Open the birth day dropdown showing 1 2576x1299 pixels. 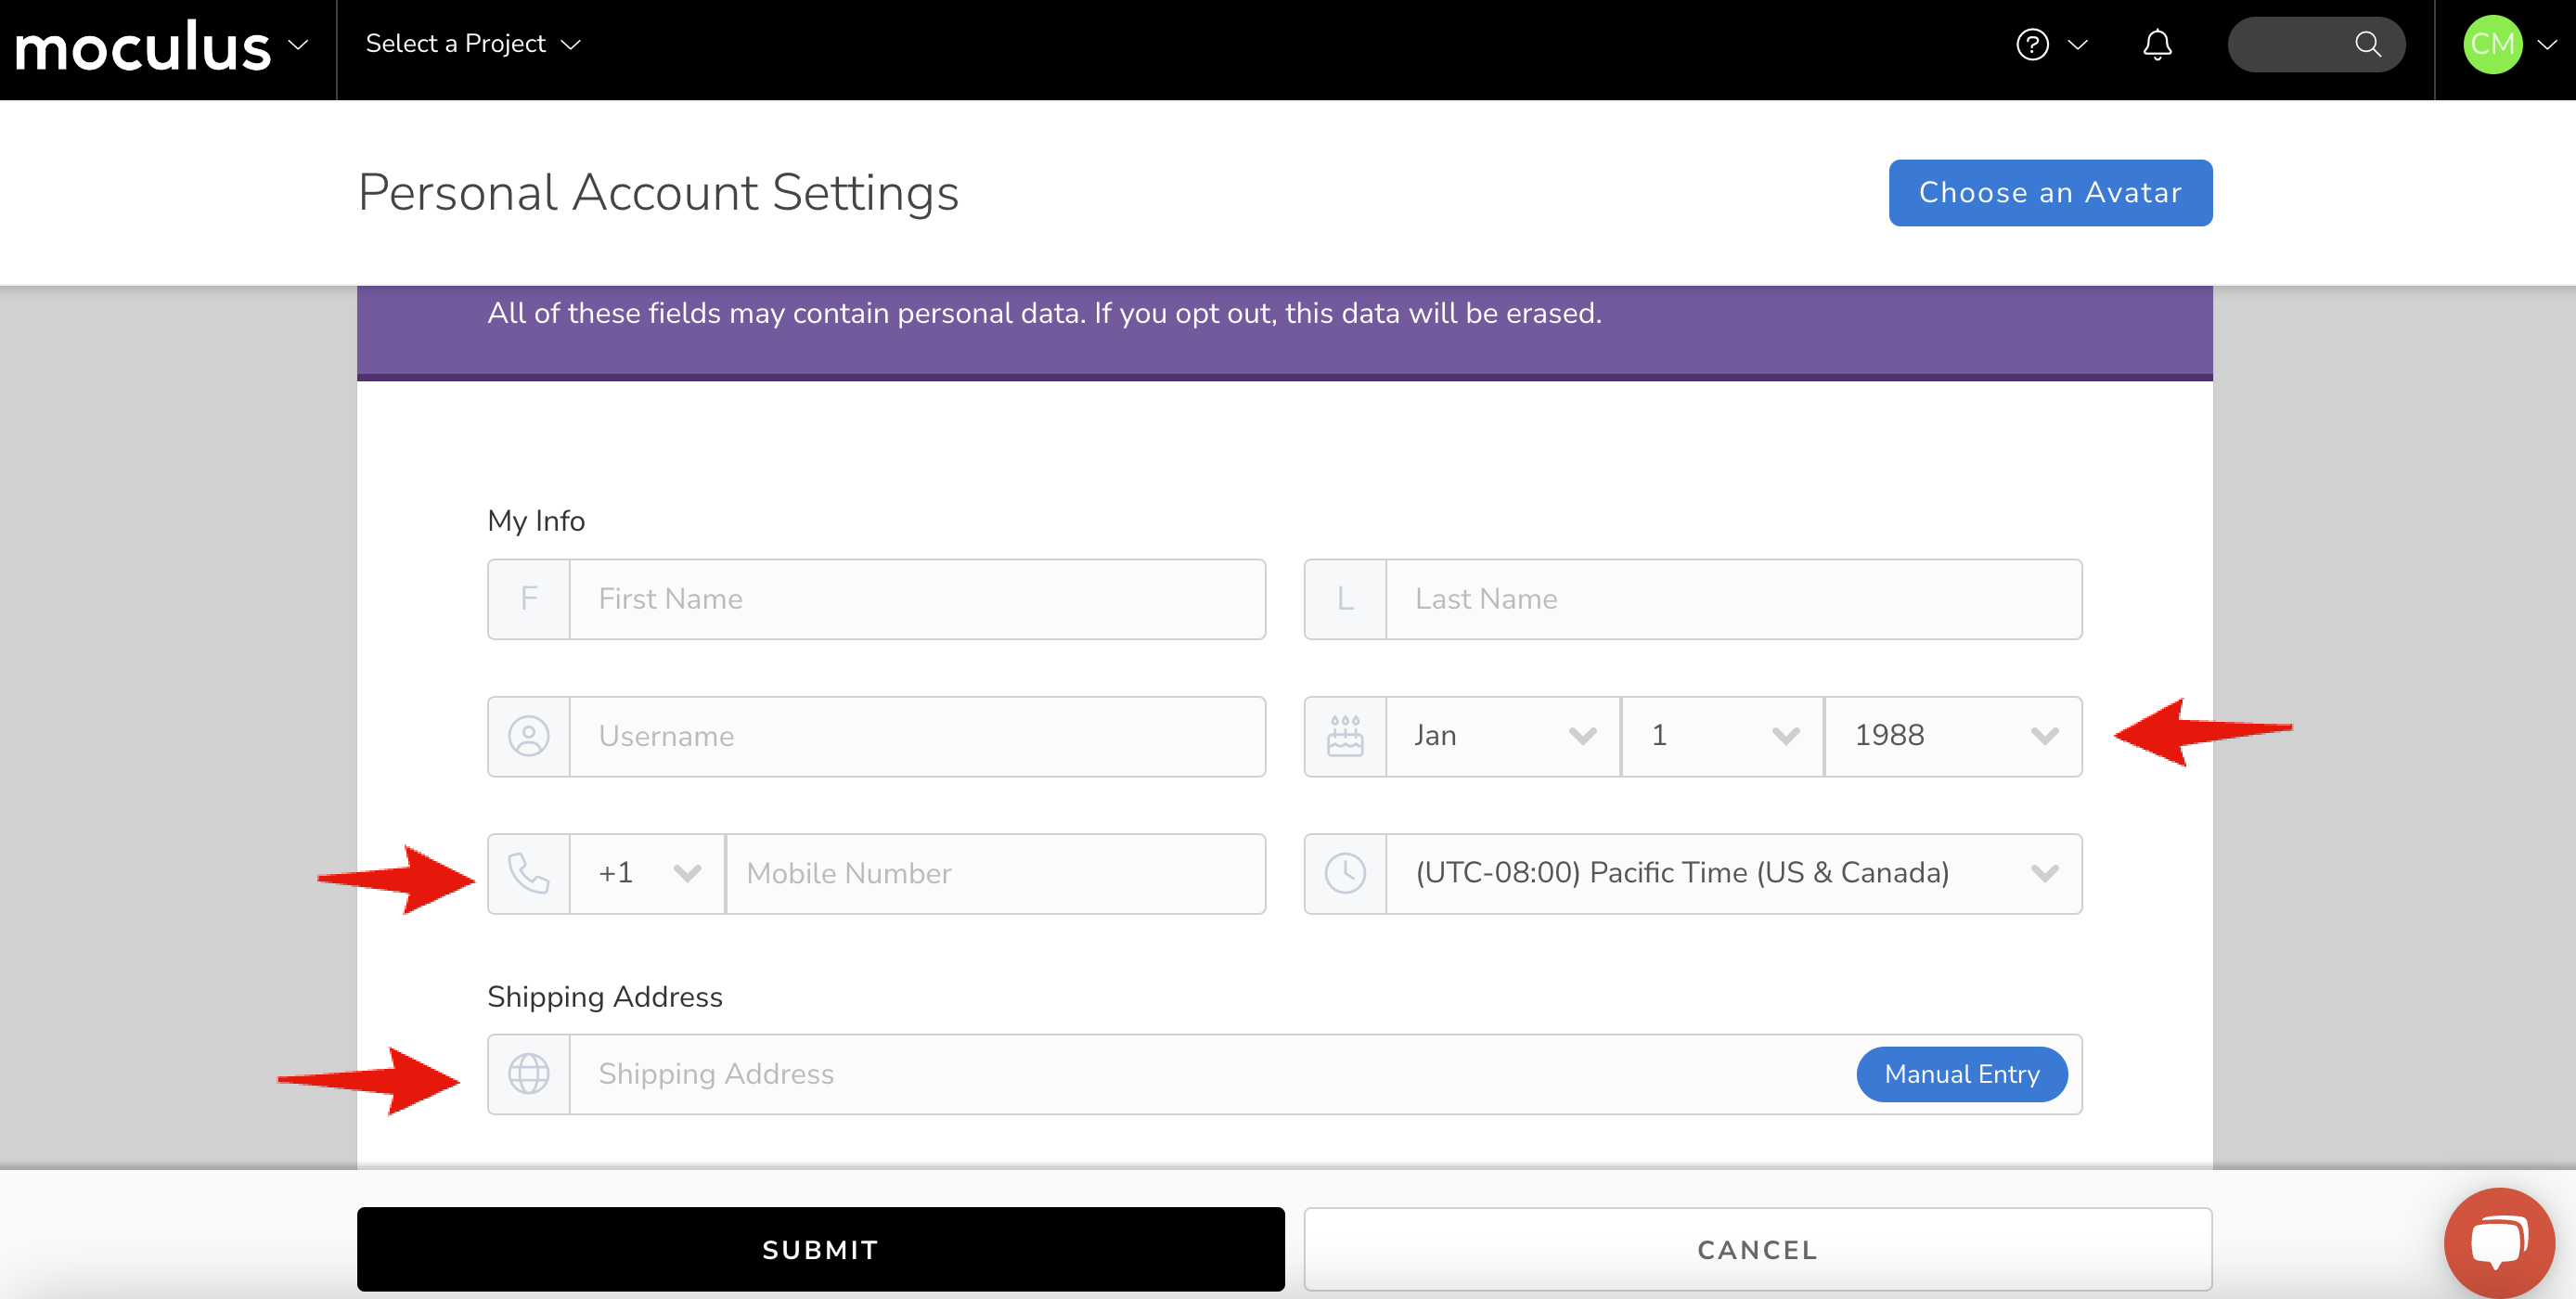(x=1722, y=736)
